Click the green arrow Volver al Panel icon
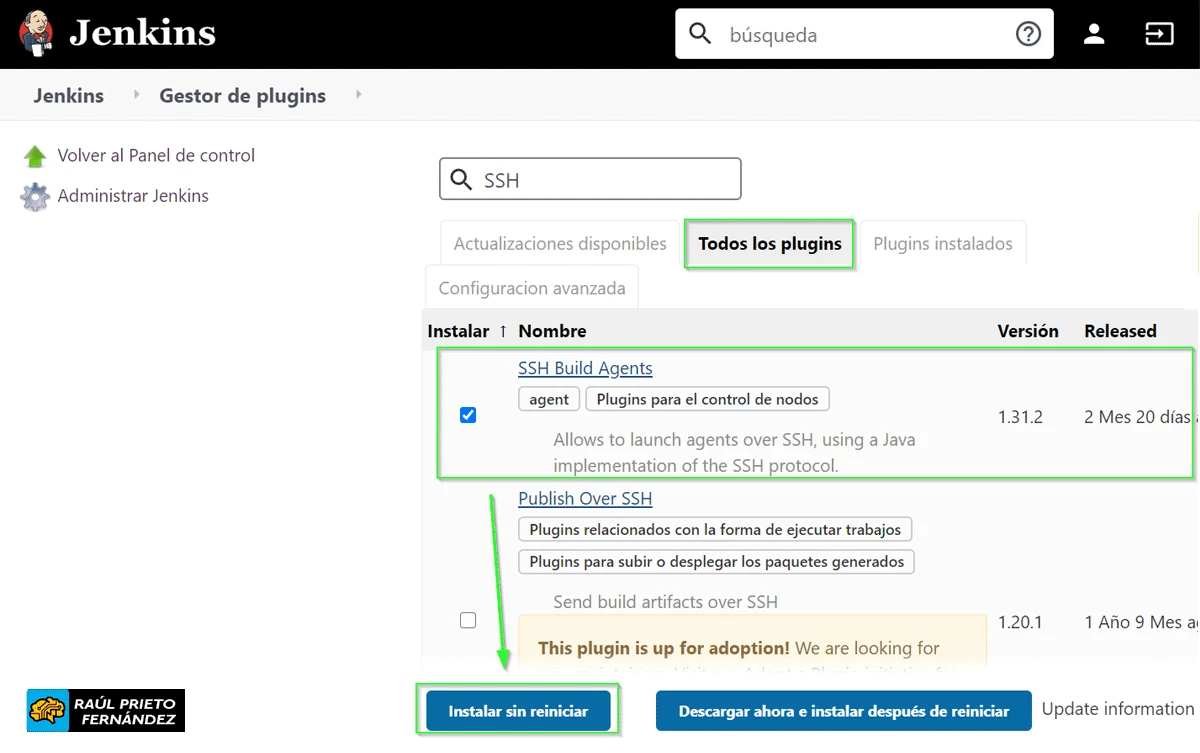The height and width of the screenshot is (753, 1200). pyautogui.click(x=35, y=156)
